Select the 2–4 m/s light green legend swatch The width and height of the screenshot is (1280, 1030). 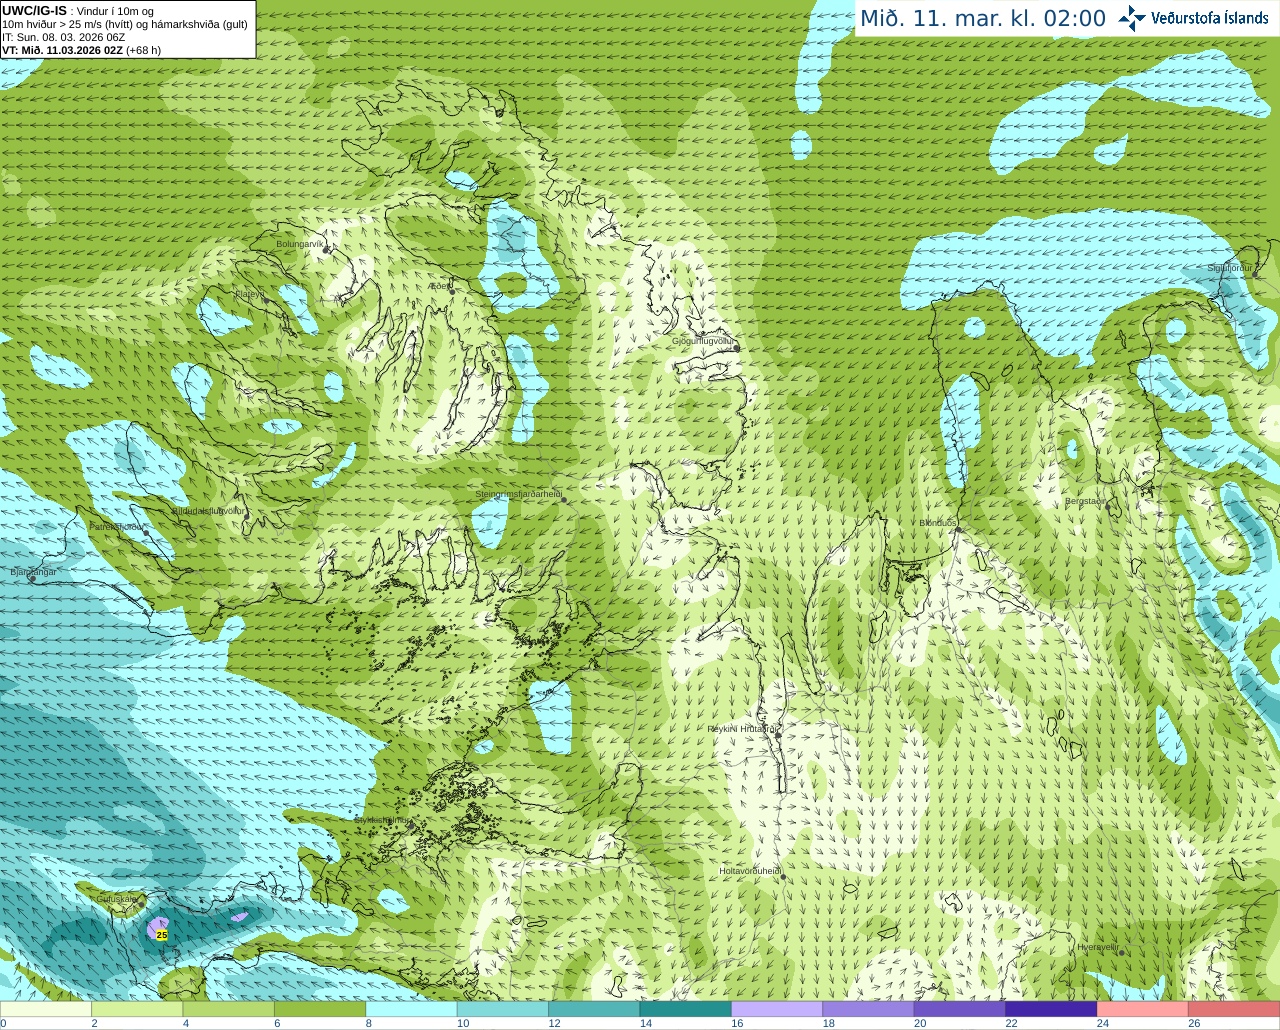137,1009
